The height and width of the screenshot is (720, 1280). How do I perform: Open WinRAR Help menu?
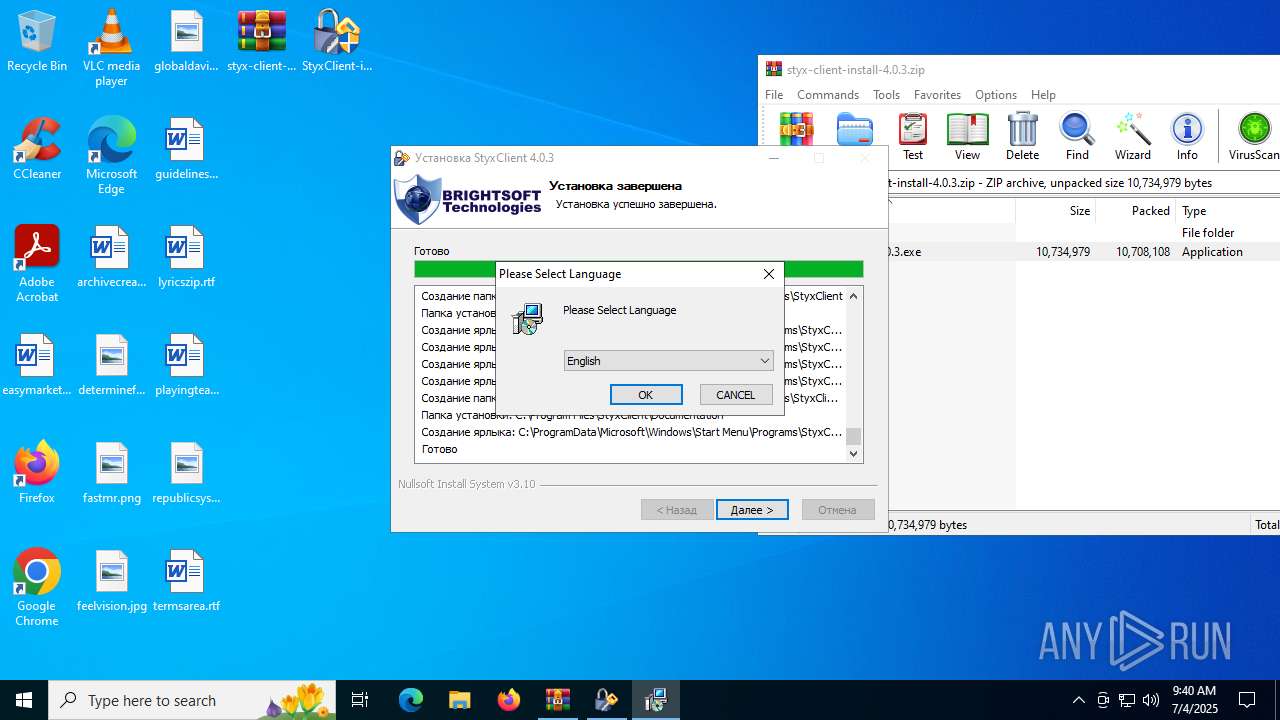1043,95
